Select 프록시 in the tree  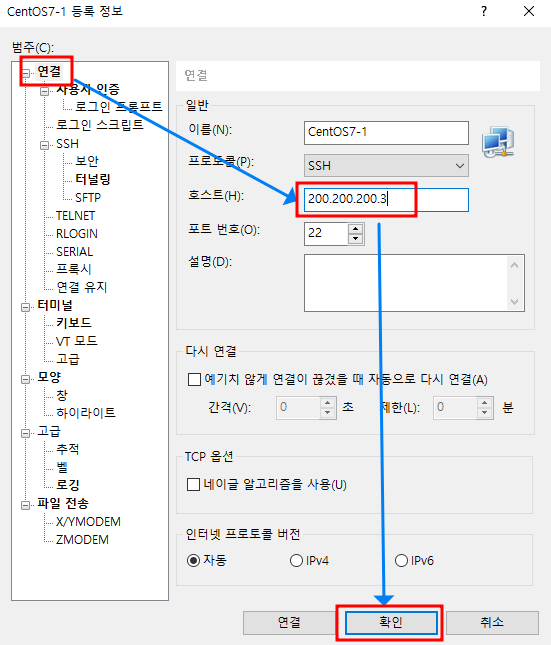point(73,269)
